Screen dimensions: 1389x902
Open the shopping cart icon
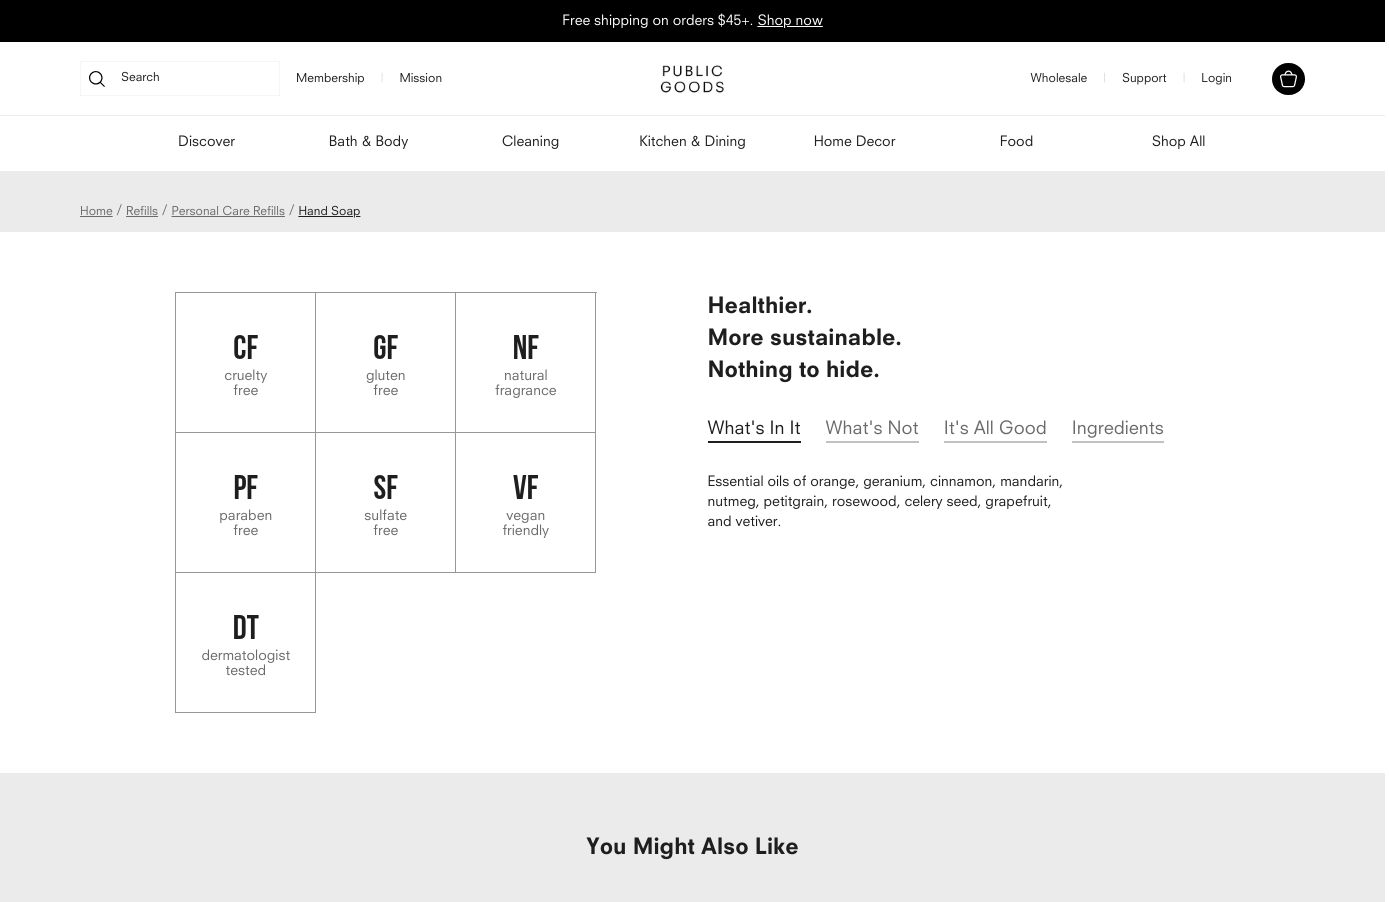click(x=1288, y=79)
